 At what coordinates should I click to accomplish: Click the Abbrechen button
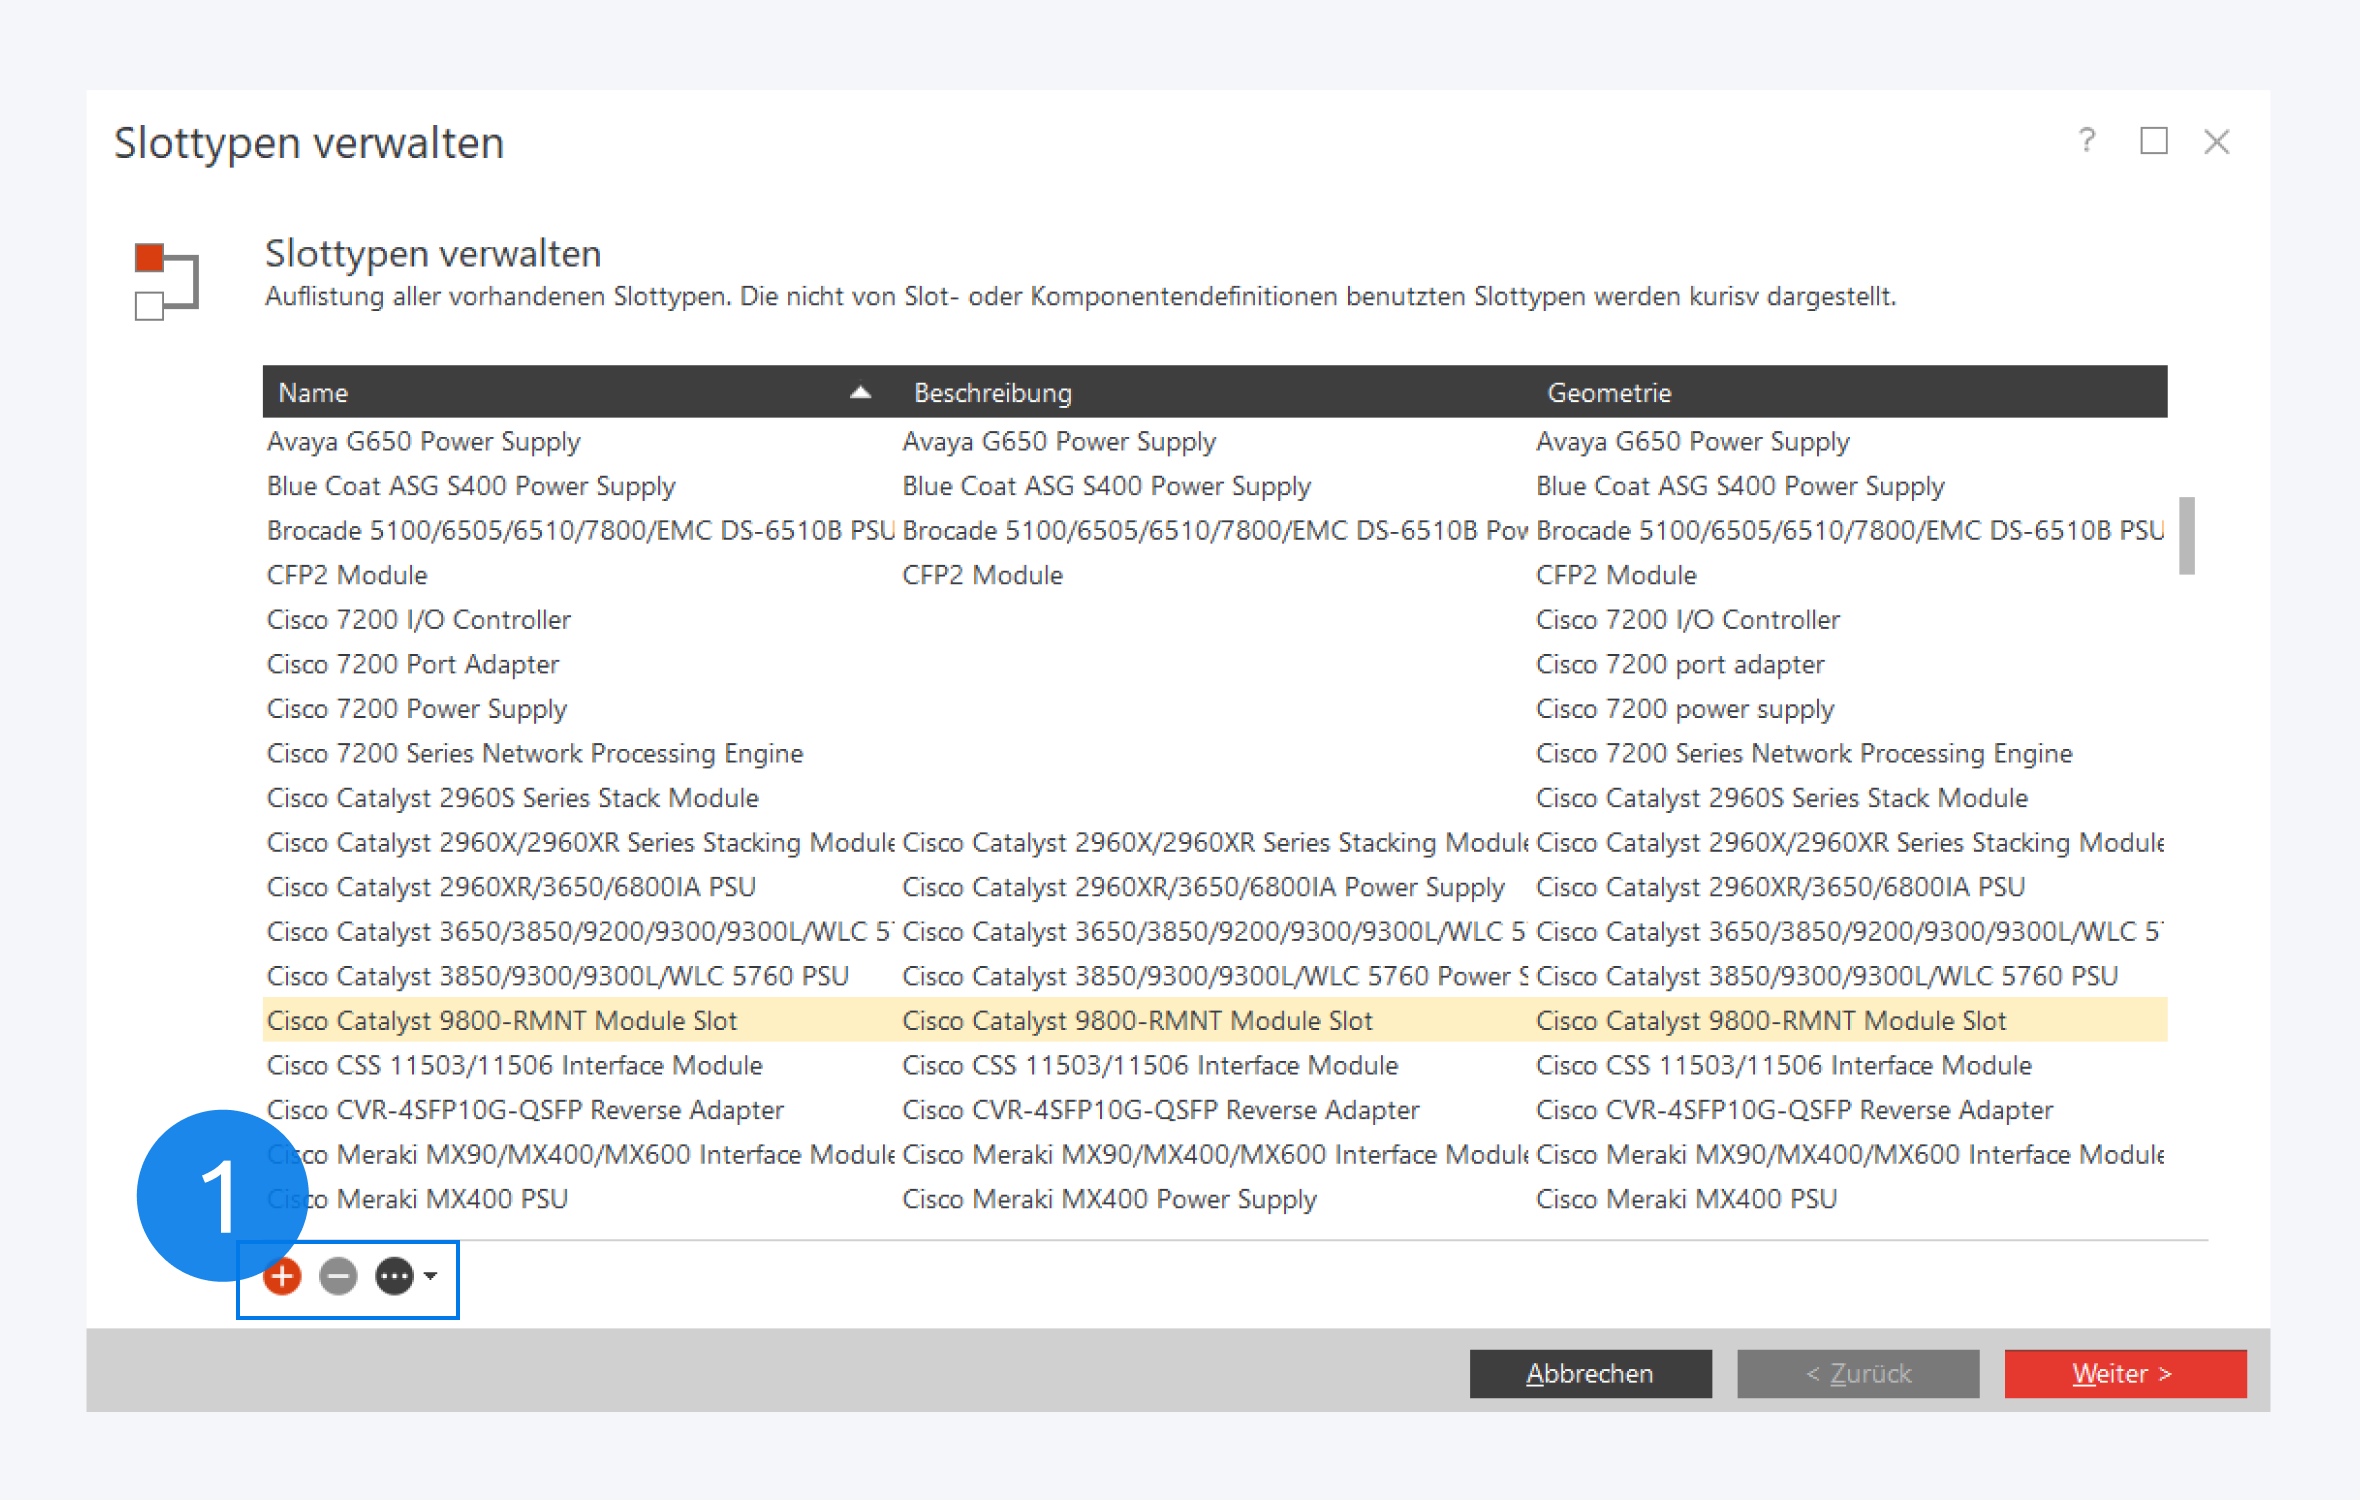(1589, 1373)
